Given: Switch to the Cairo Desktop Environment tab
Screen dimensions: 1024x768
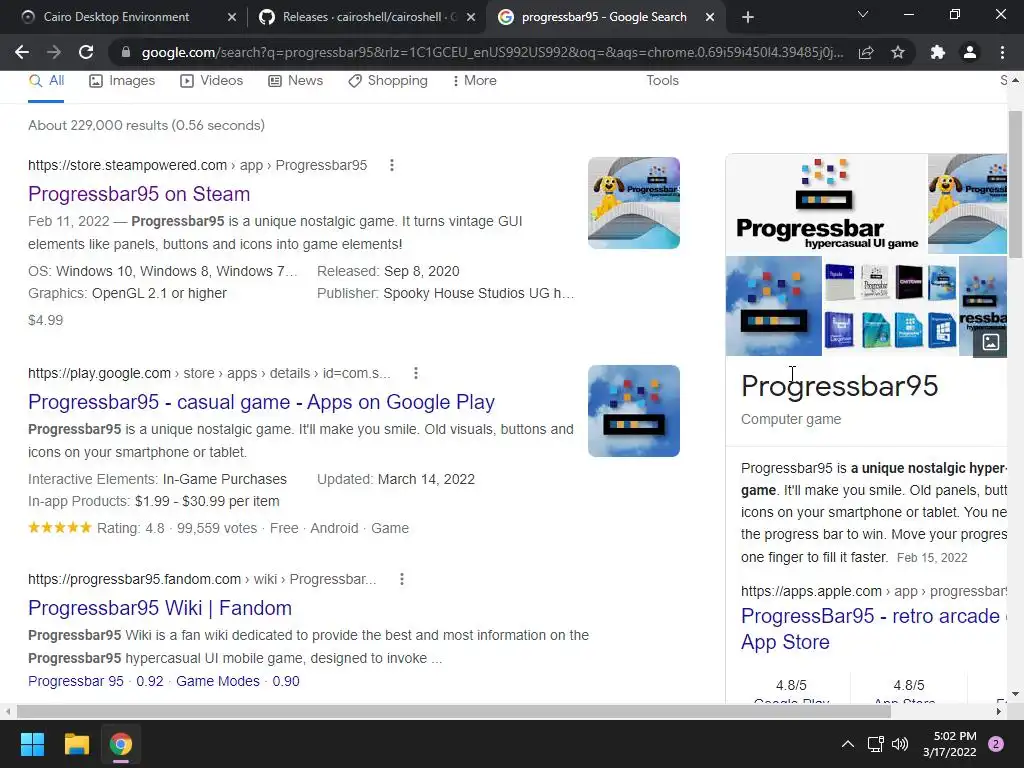Looking at the screenshot, I should 116,17.
